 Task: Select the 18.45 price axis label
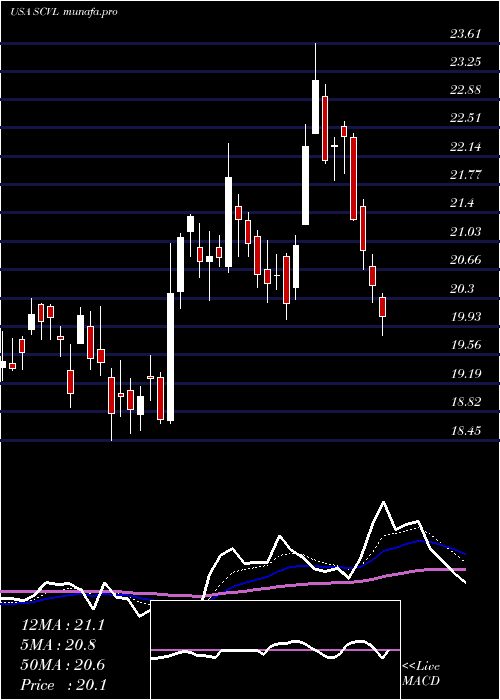point(466,431)
